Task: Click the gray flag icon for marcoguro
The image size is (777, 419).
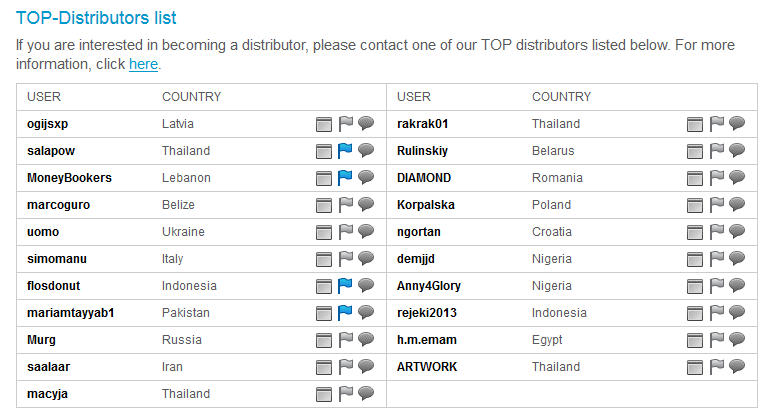Action: click(345, 205)
